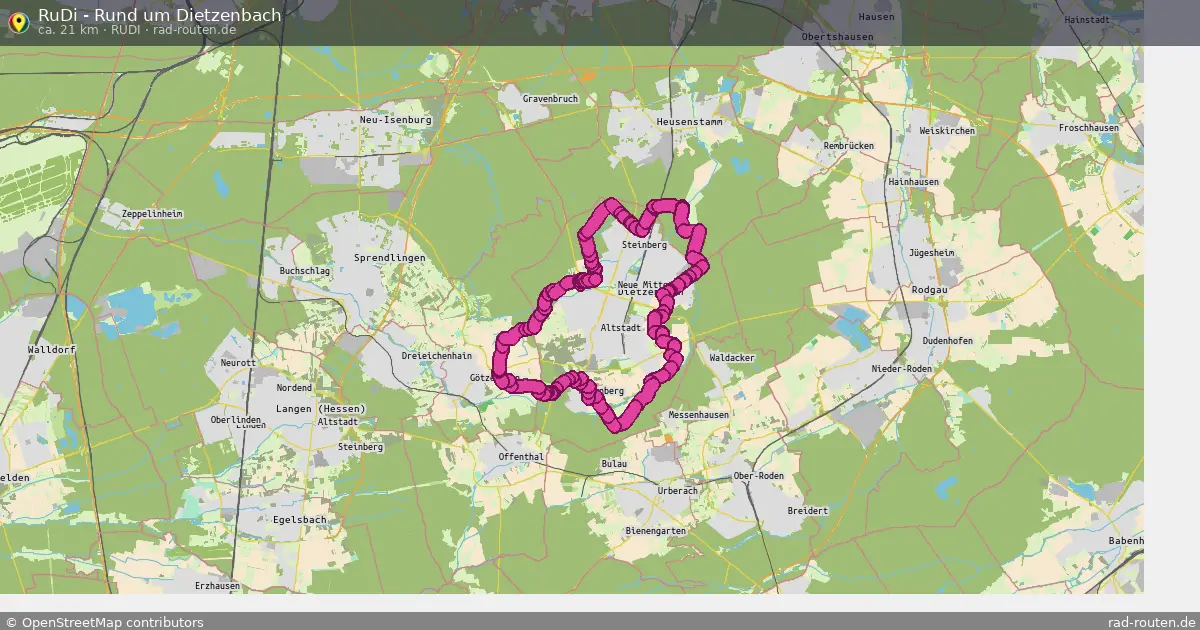Click the Nieder-Roden map label
The height and width of the screenshot is (630, 1200).
click(902, 368)
